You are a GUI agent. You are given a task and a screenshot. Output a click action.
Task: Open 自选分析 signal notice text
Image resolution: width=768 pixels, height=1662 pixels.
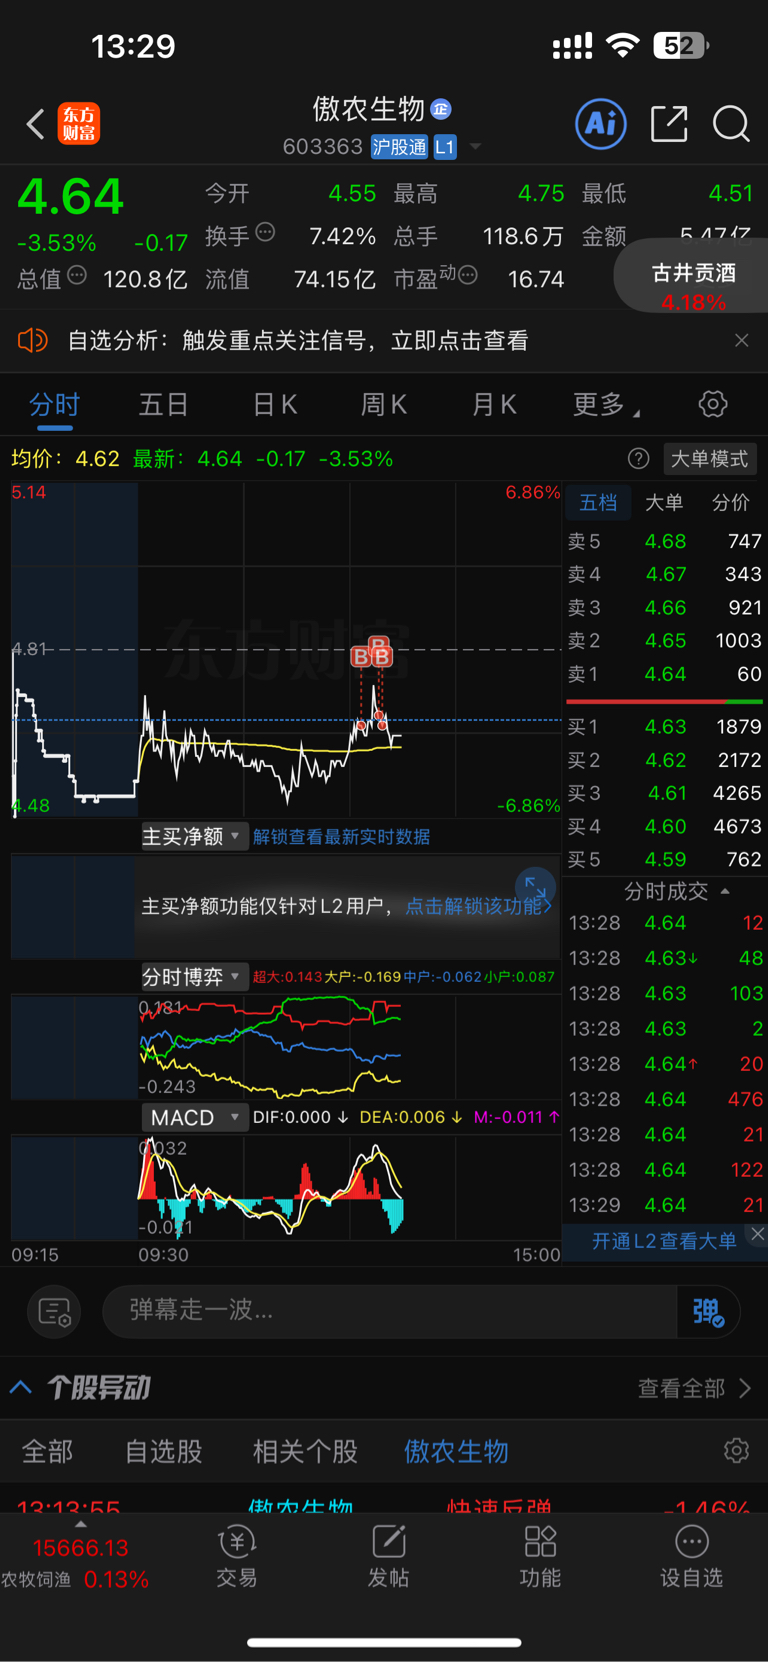click(x=297, y=340)
